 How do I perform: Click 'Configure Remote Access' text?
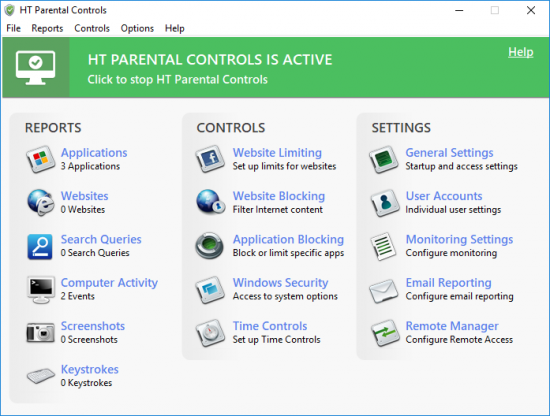tap(459, 340)
